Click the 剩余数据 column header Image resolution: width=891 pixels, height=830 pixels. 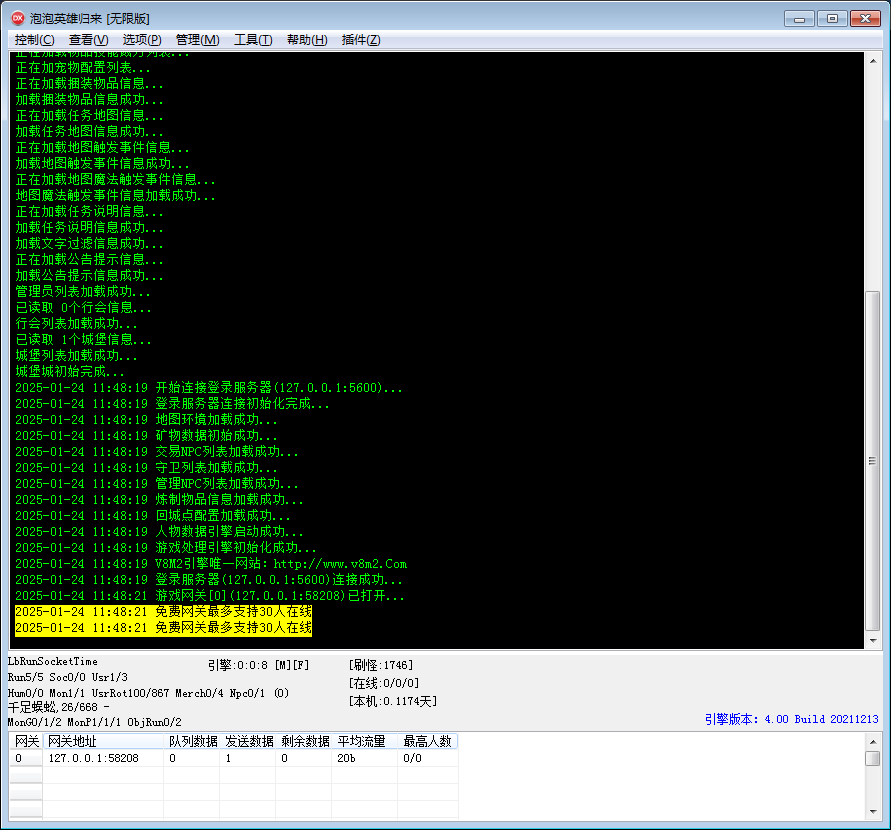(x=305, y=741)
